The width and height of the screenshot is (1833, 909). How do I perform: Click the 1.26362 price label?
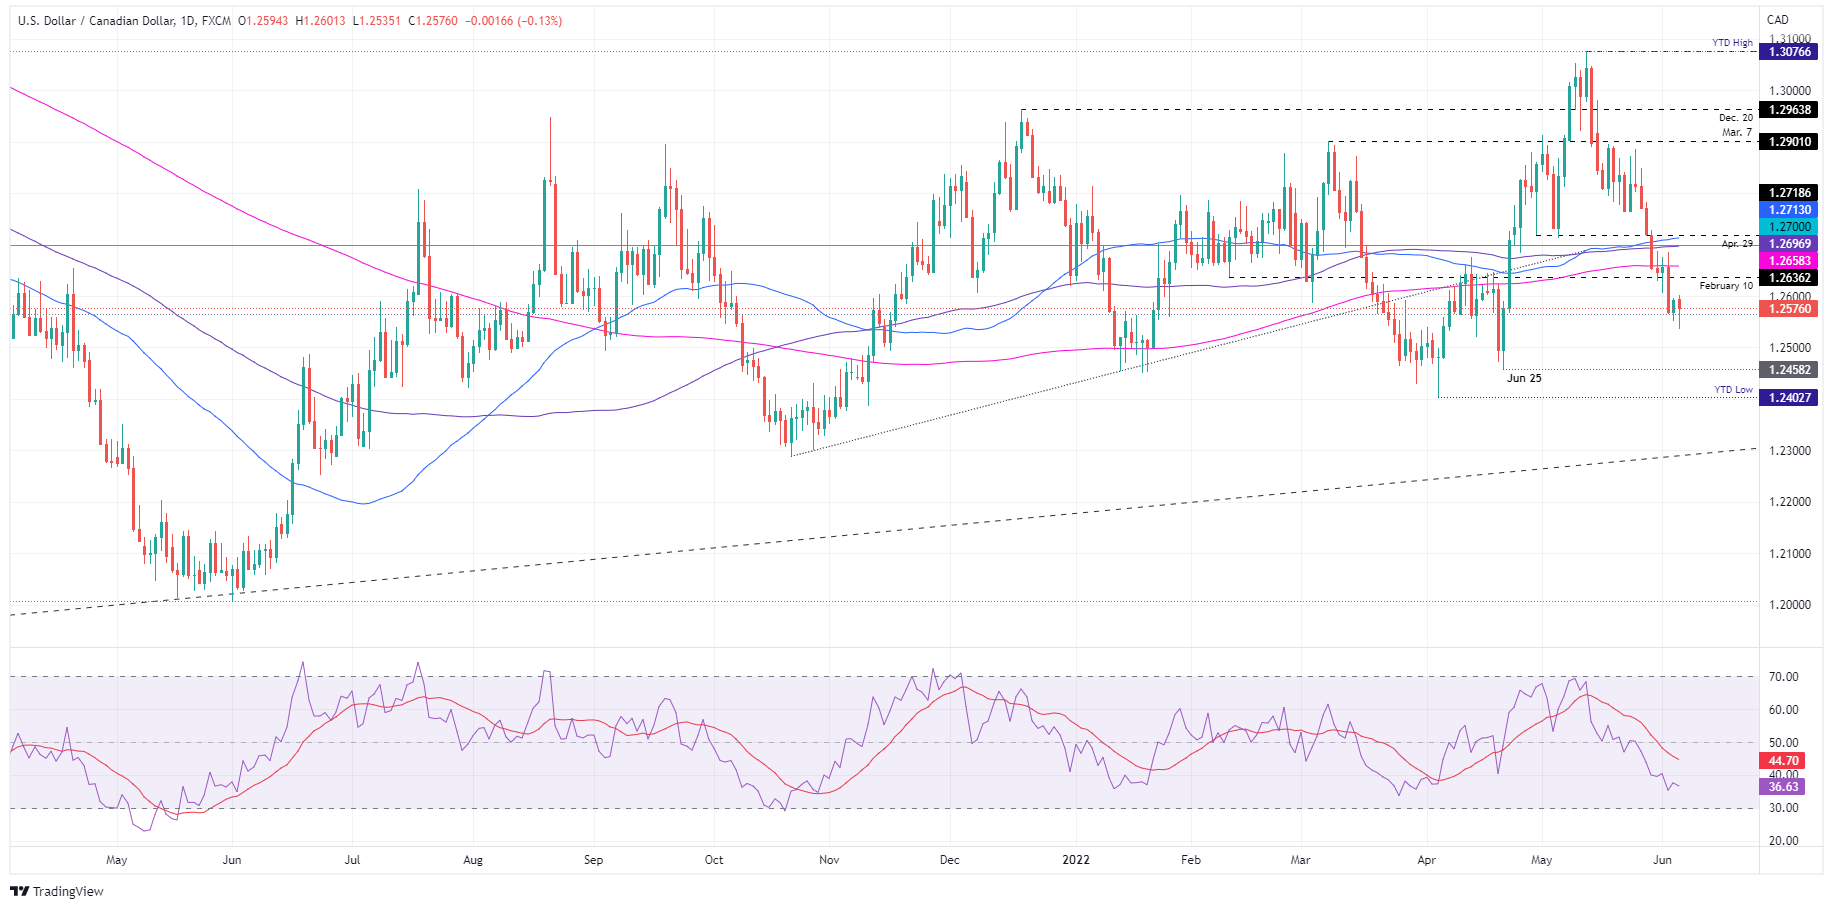[1789, 278]
